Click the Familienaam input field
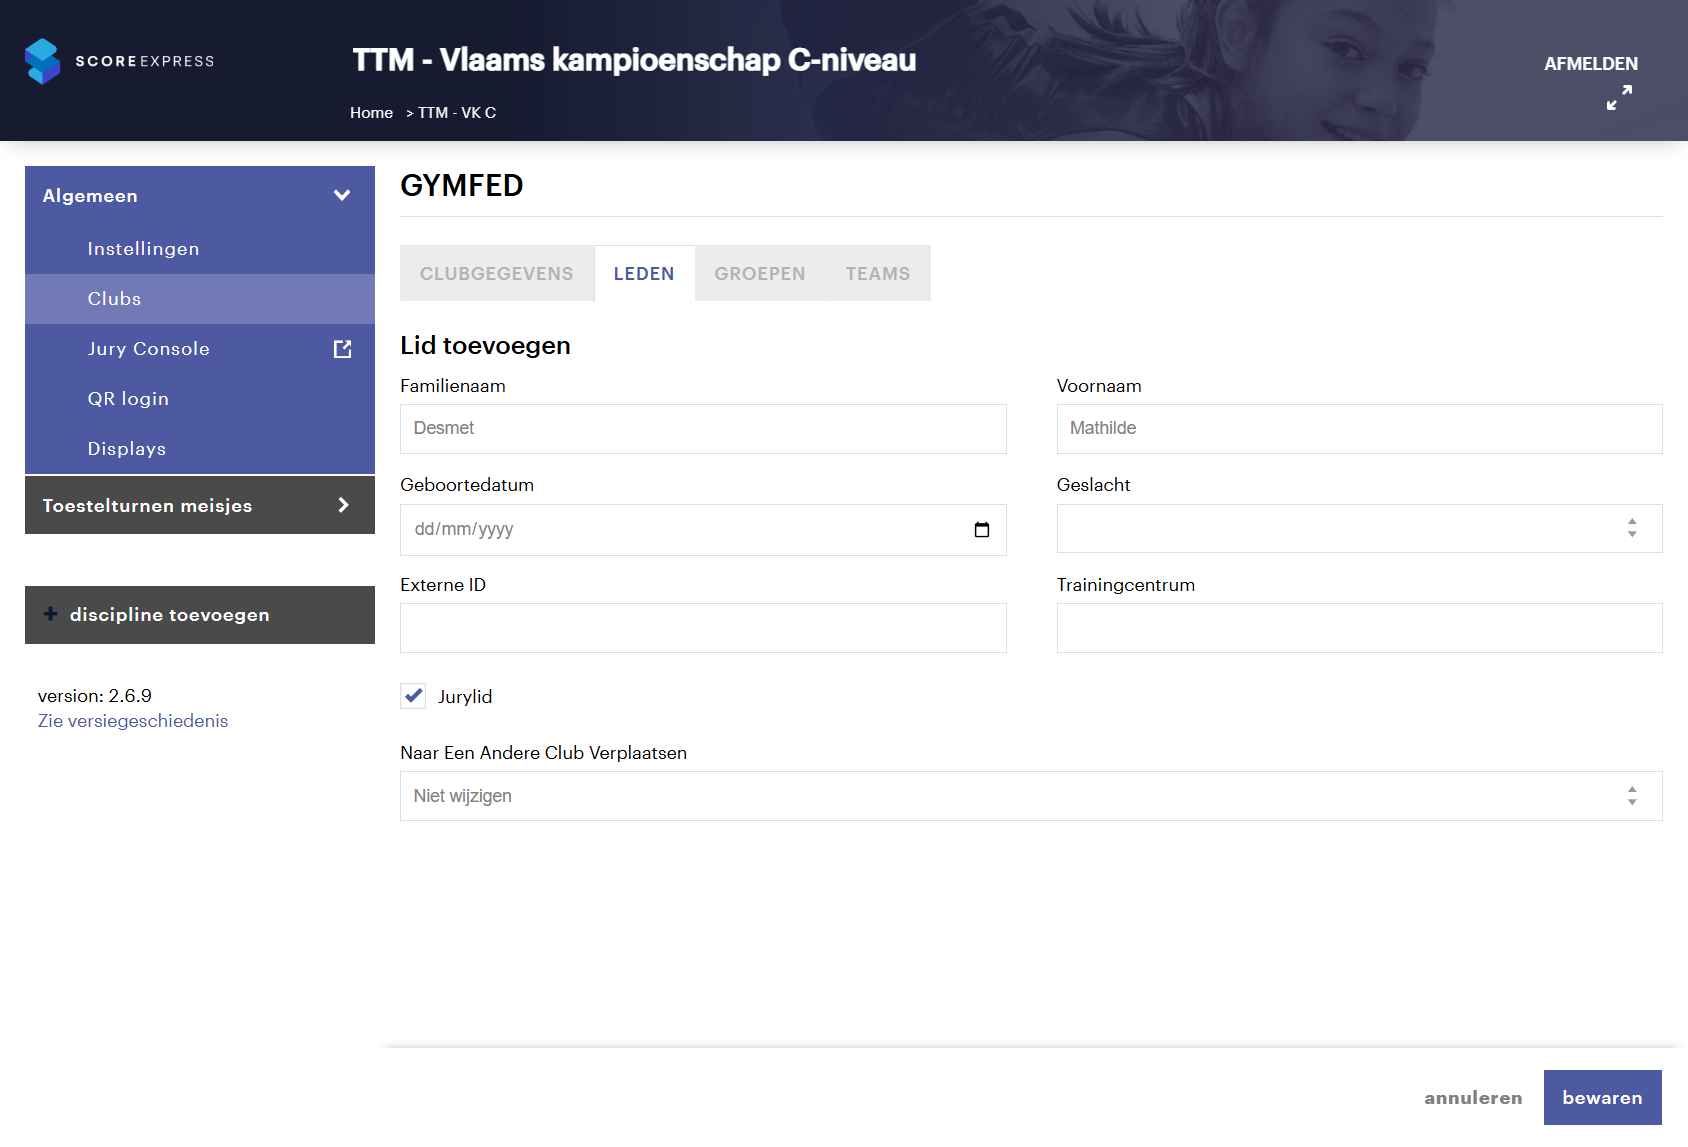Image resolution: width=1688 pixels, height=1147 pixels. tap(702, 429)
